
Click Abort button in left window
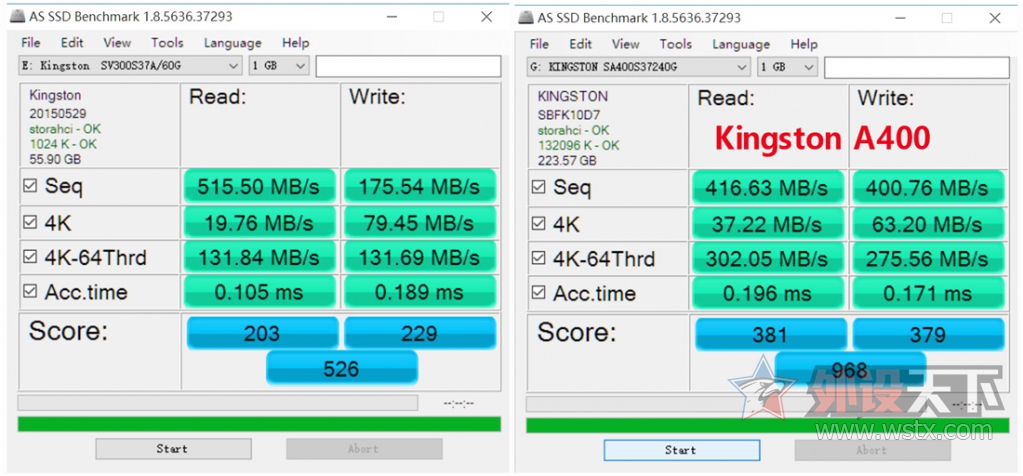click(x=364, y=449)
